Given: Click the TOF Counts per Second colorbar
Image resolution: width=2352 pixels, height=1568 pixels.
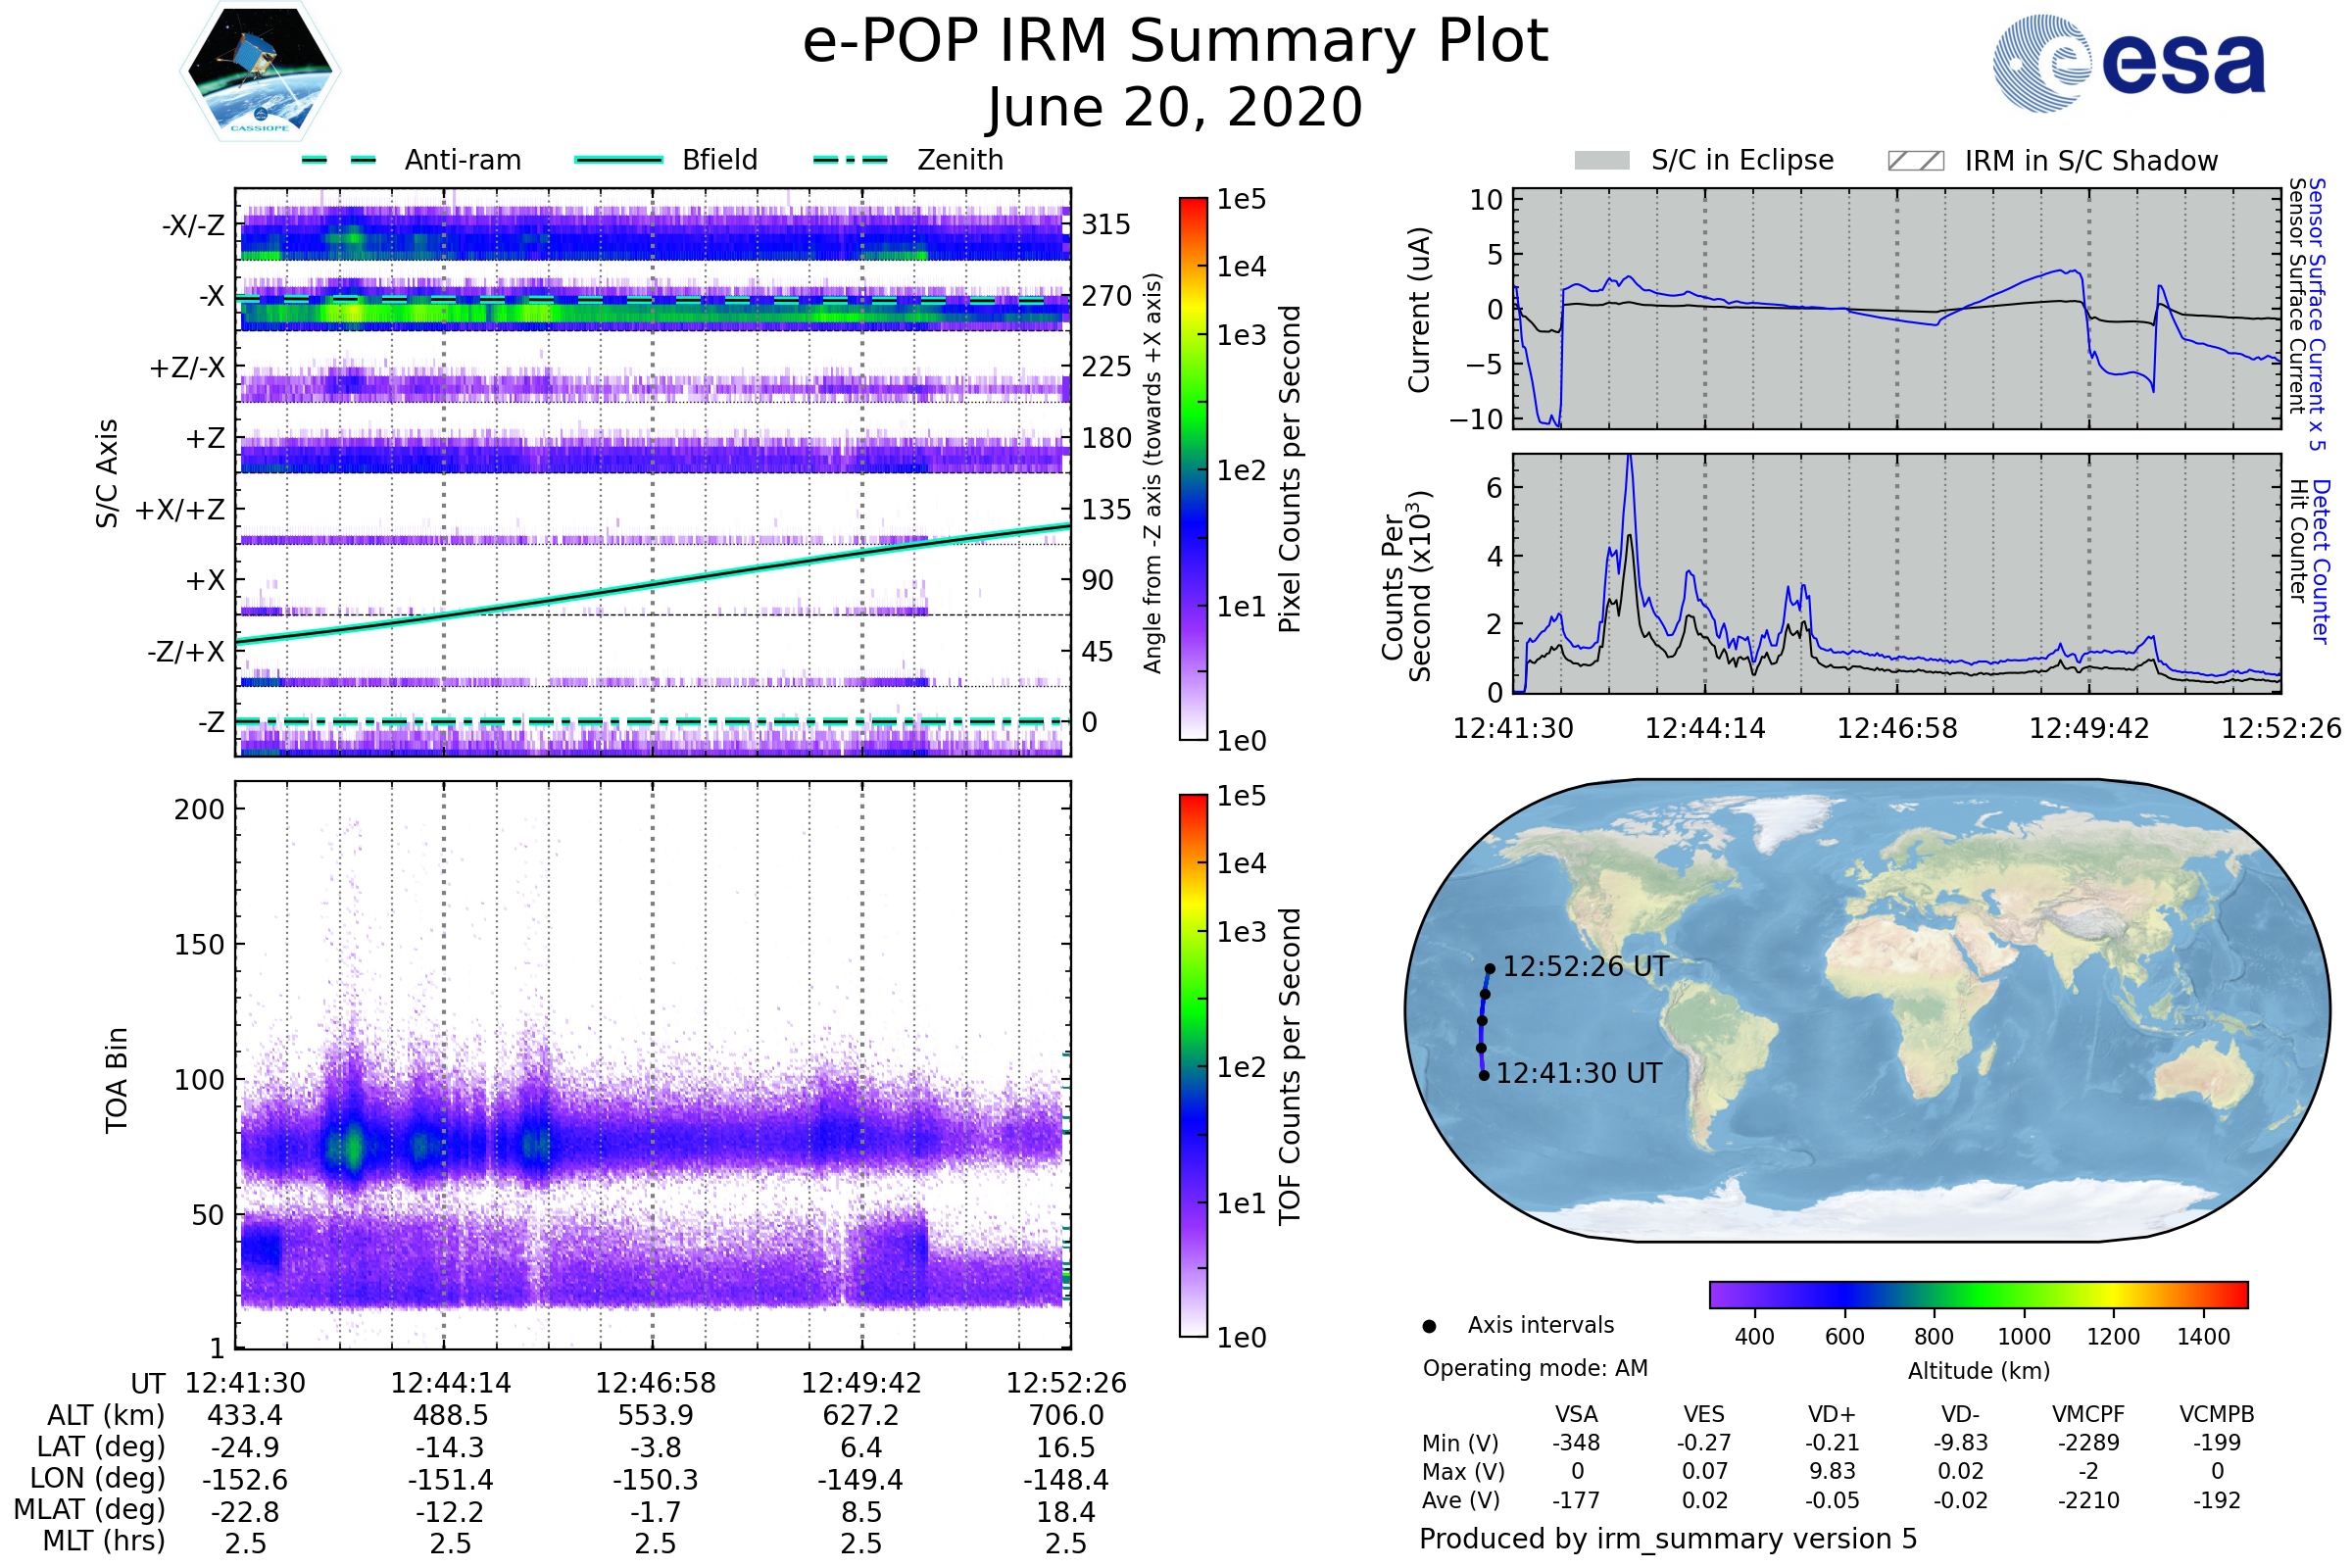Looking at the screenshot, I should click(x=1193, y=1065).
